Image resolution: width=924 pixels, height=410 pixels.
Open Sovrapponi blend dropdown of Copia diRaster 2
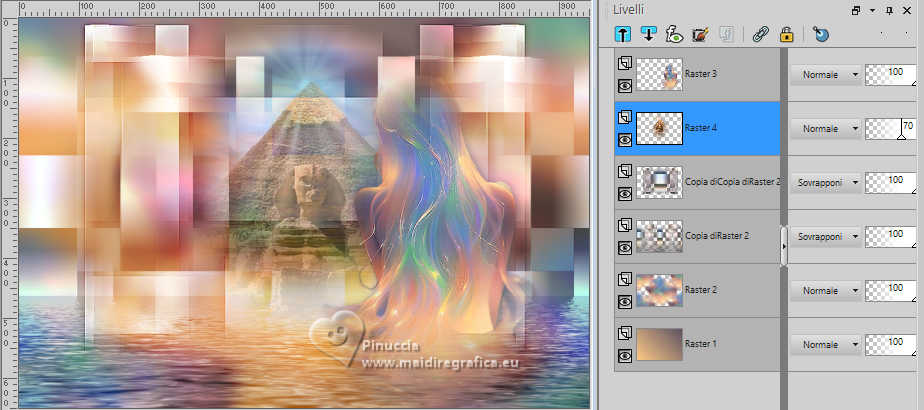(826, 237)
